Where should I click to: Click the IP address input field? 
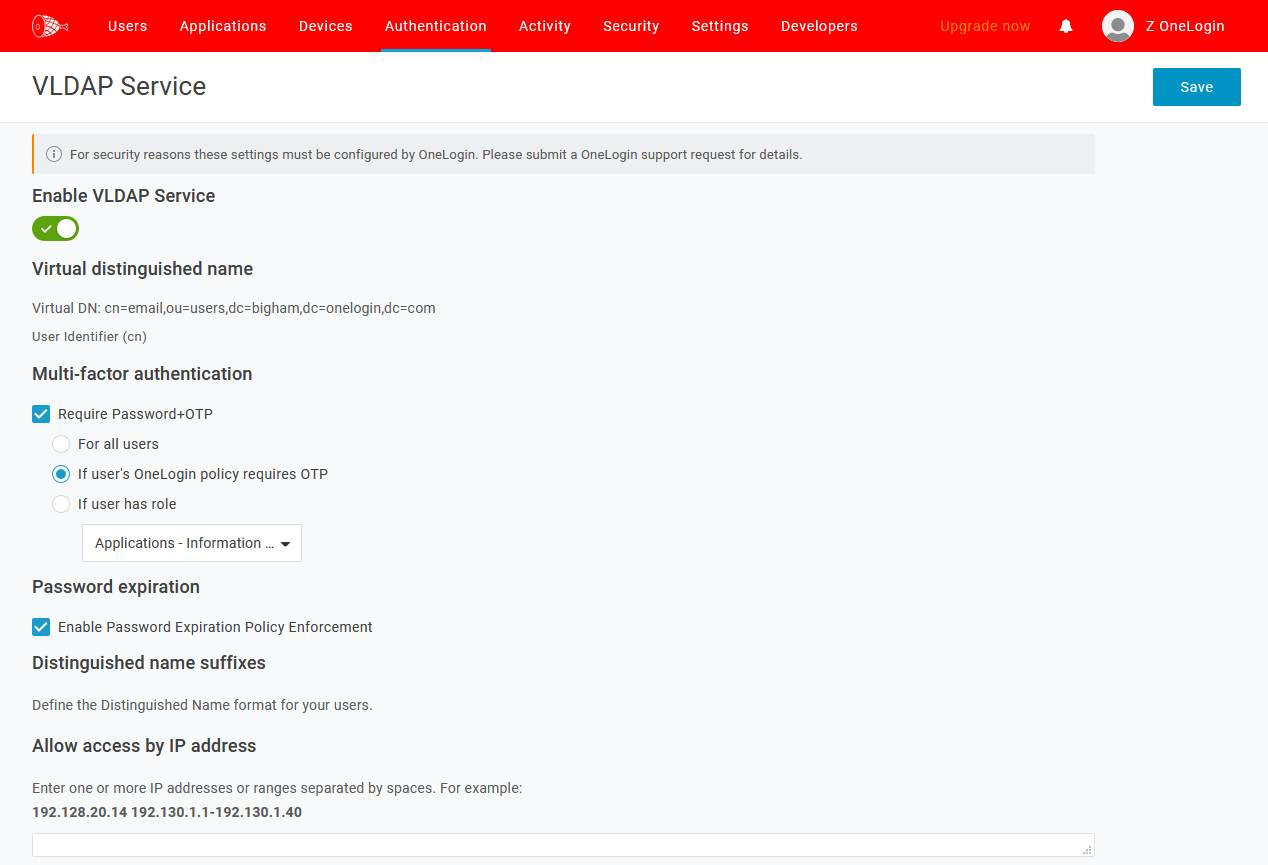563,845
